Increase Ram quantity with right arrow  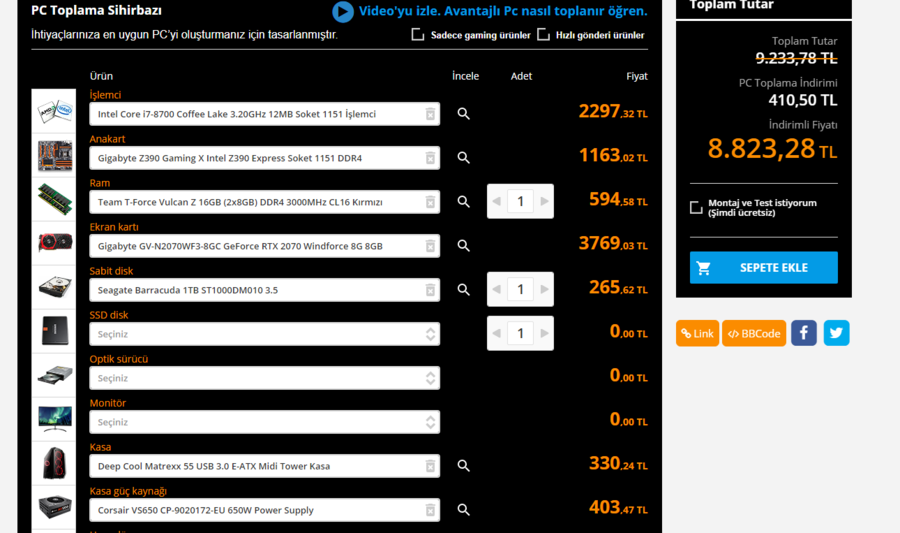coord(544,201)
